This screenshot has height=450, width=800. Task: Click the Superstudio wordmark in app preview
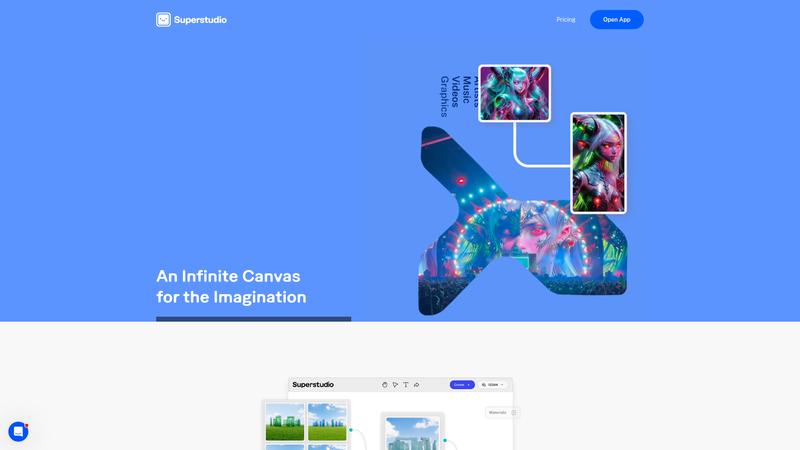pos(313,384)
